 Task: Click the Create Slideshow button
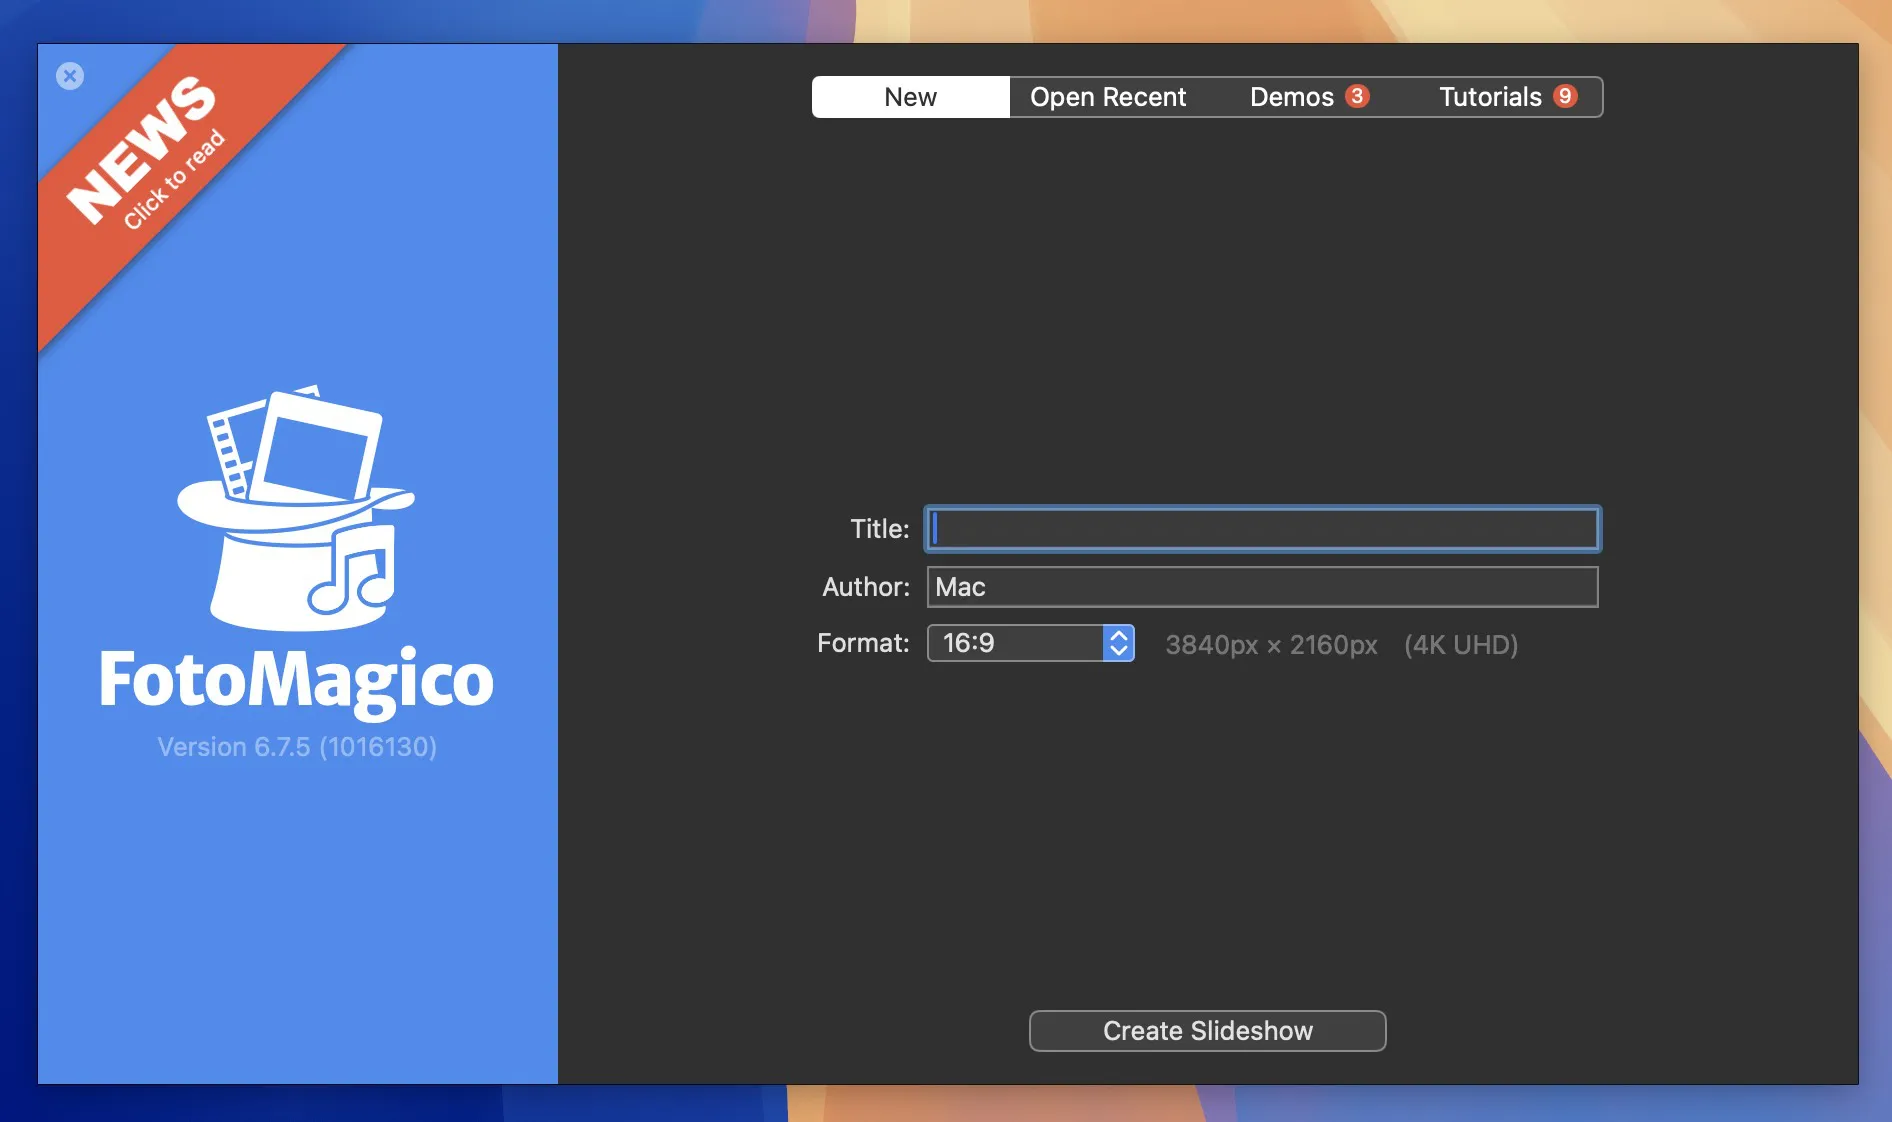(x=1207, y=1031)
